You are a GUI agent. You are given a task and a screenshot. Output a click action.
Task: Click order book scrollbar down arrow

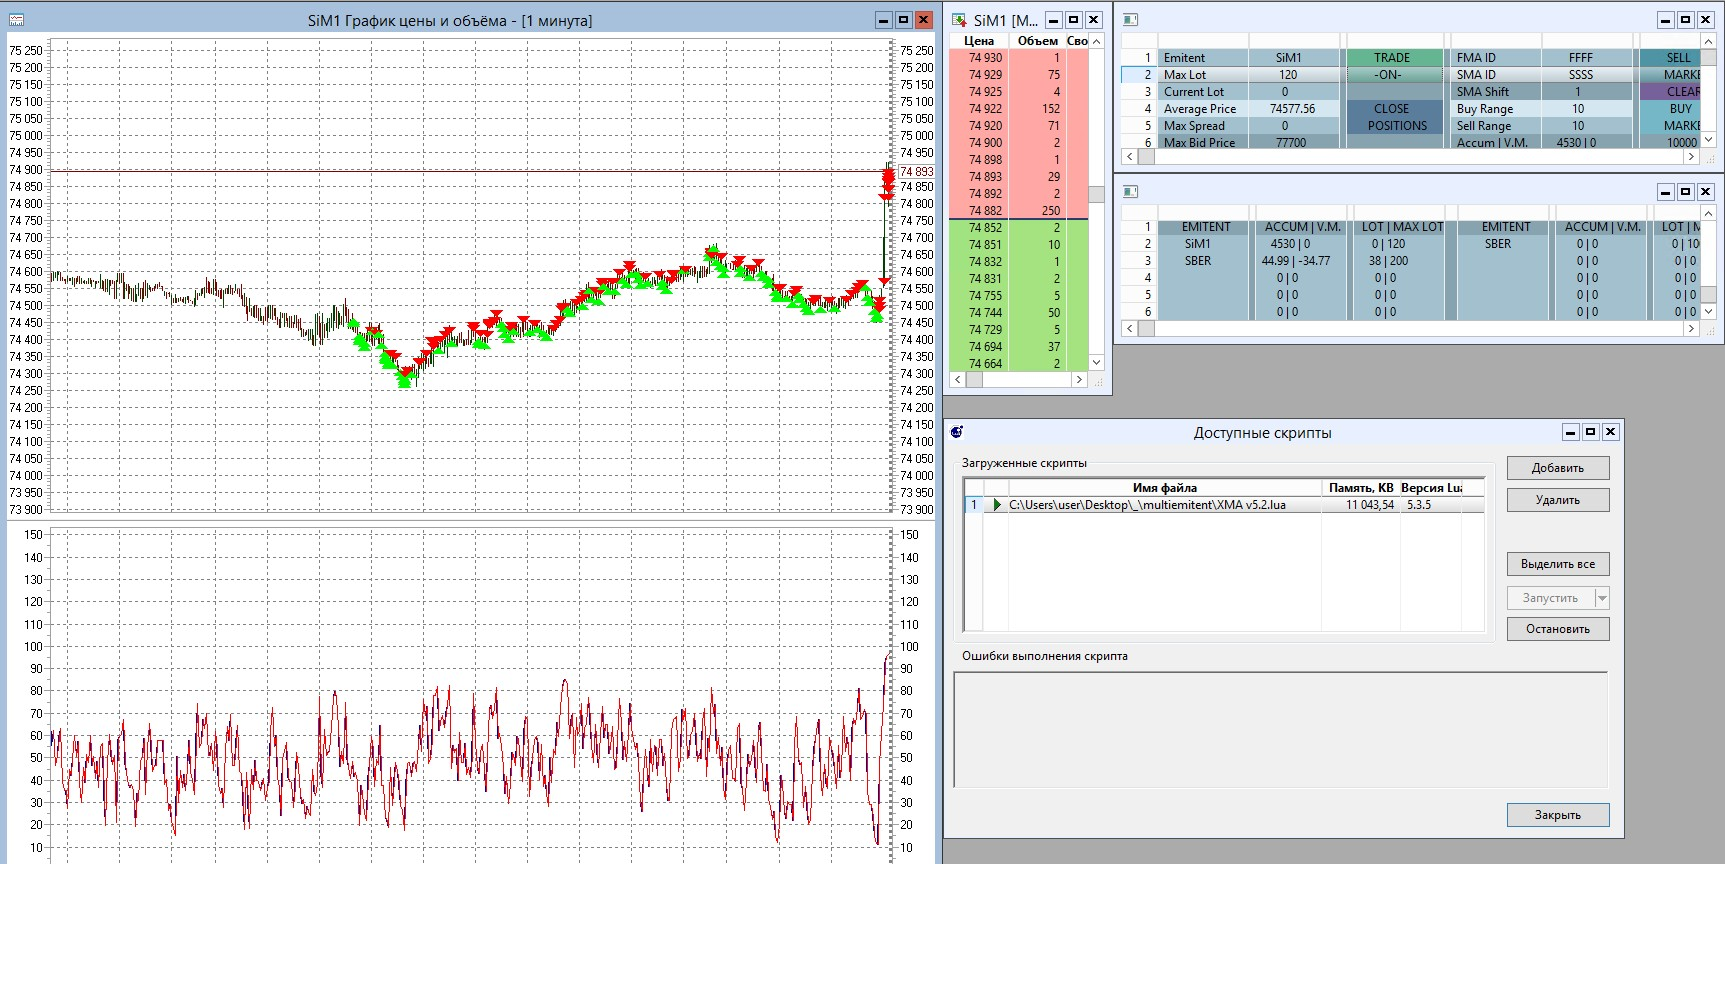coord(1096,363)
